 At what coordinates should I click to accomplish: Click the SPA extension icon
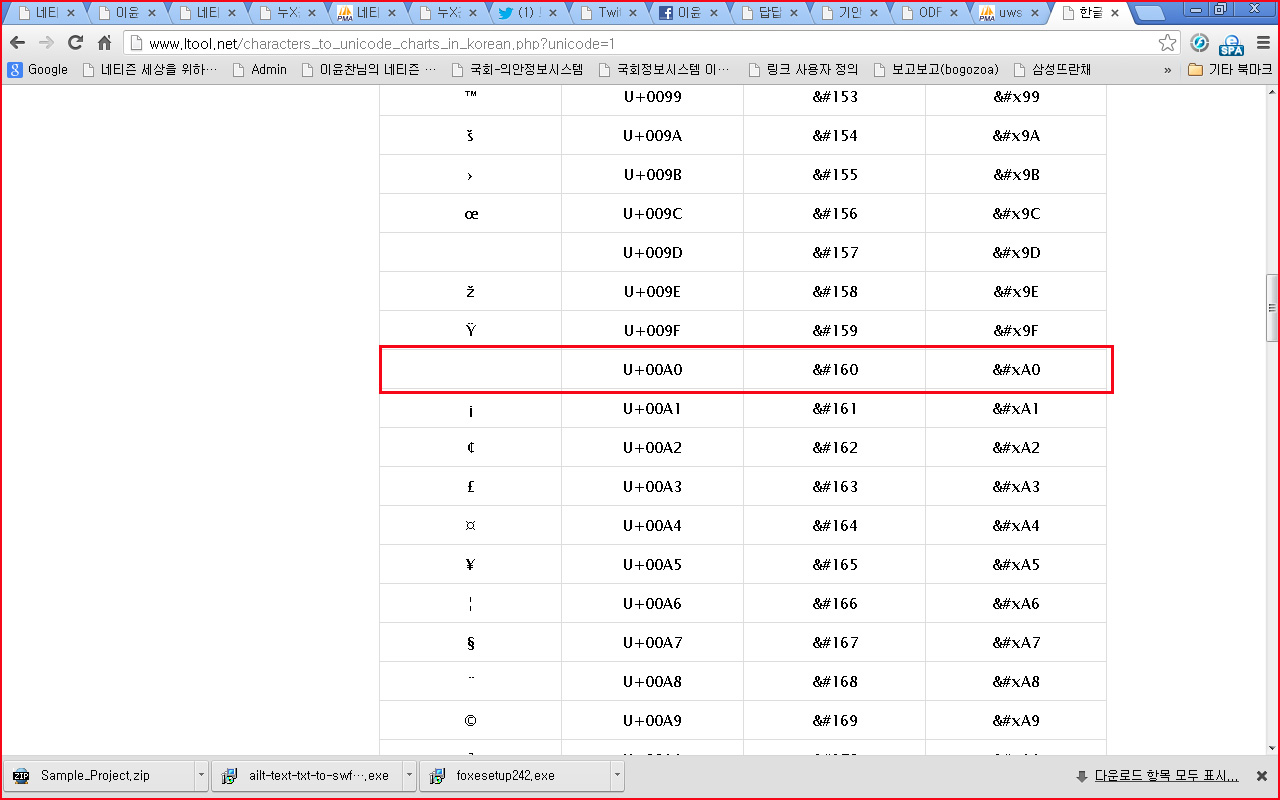[x=1231, y=43]
